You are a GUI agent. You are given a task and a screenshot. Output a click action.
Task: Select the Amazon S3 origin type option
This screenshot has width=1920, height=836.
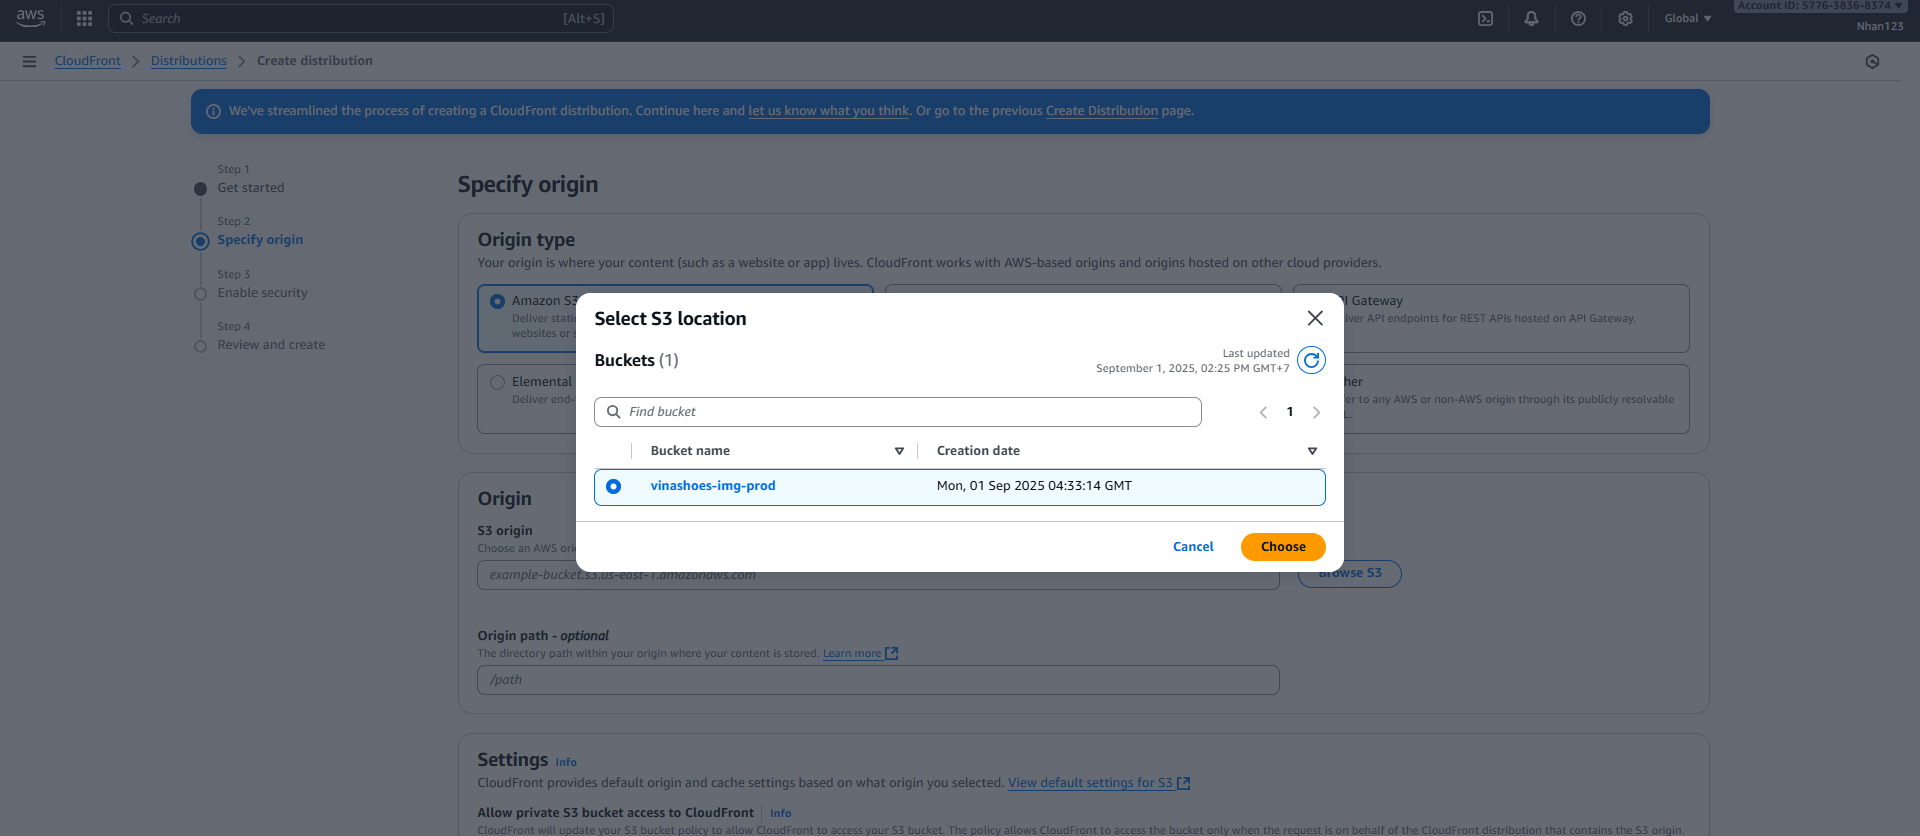point(497,300)
